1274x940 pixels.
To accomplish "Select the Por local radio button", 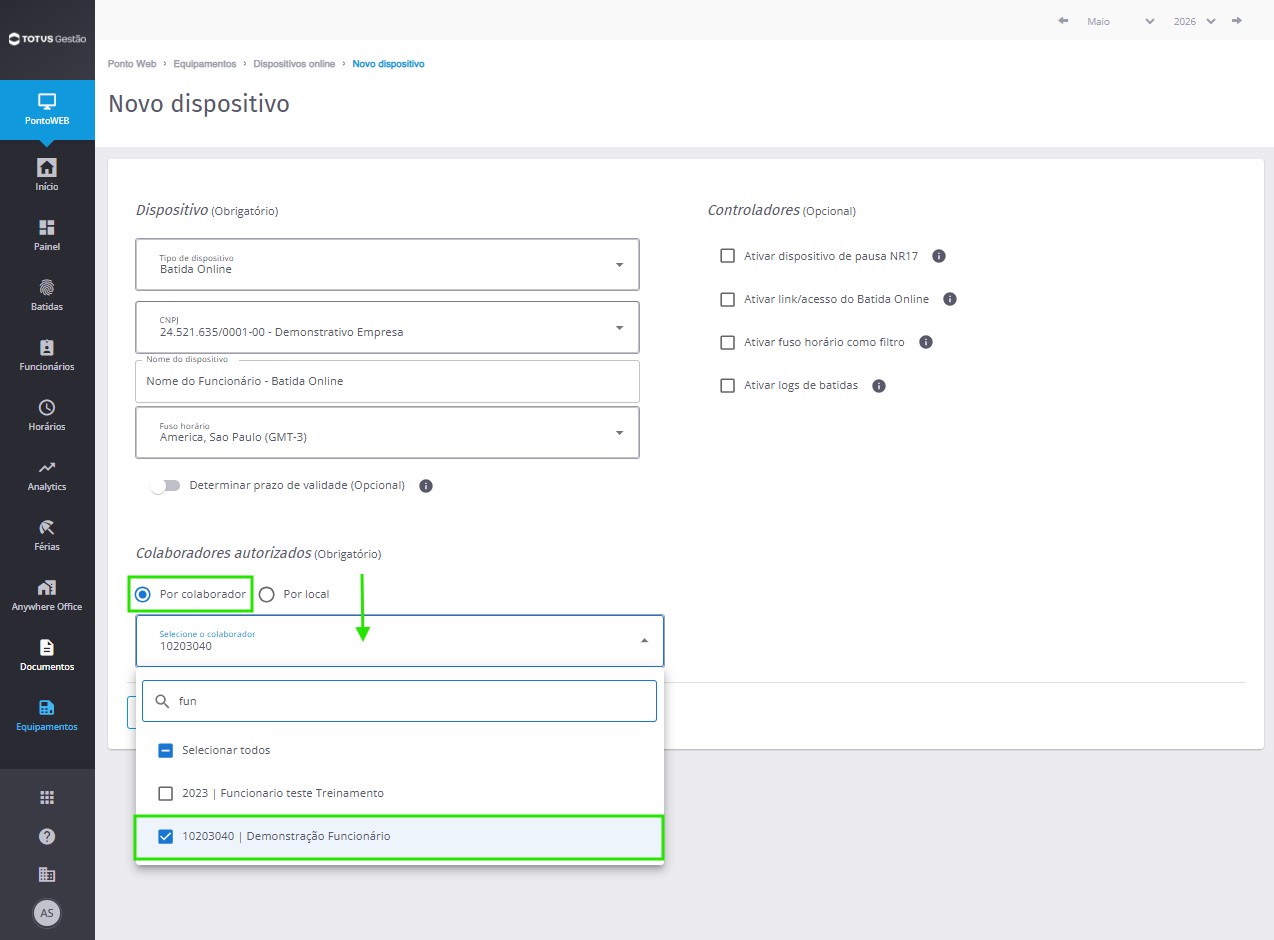I will click(266, 594).
